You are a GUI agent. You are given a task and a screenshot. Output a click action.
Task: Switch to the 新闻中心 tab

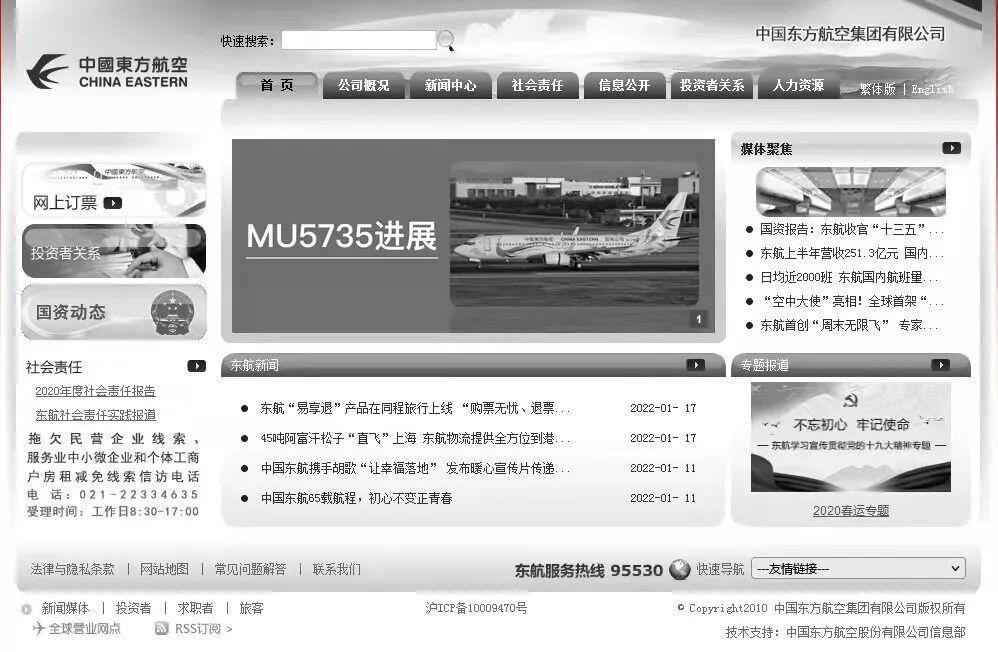pos(451,85)
